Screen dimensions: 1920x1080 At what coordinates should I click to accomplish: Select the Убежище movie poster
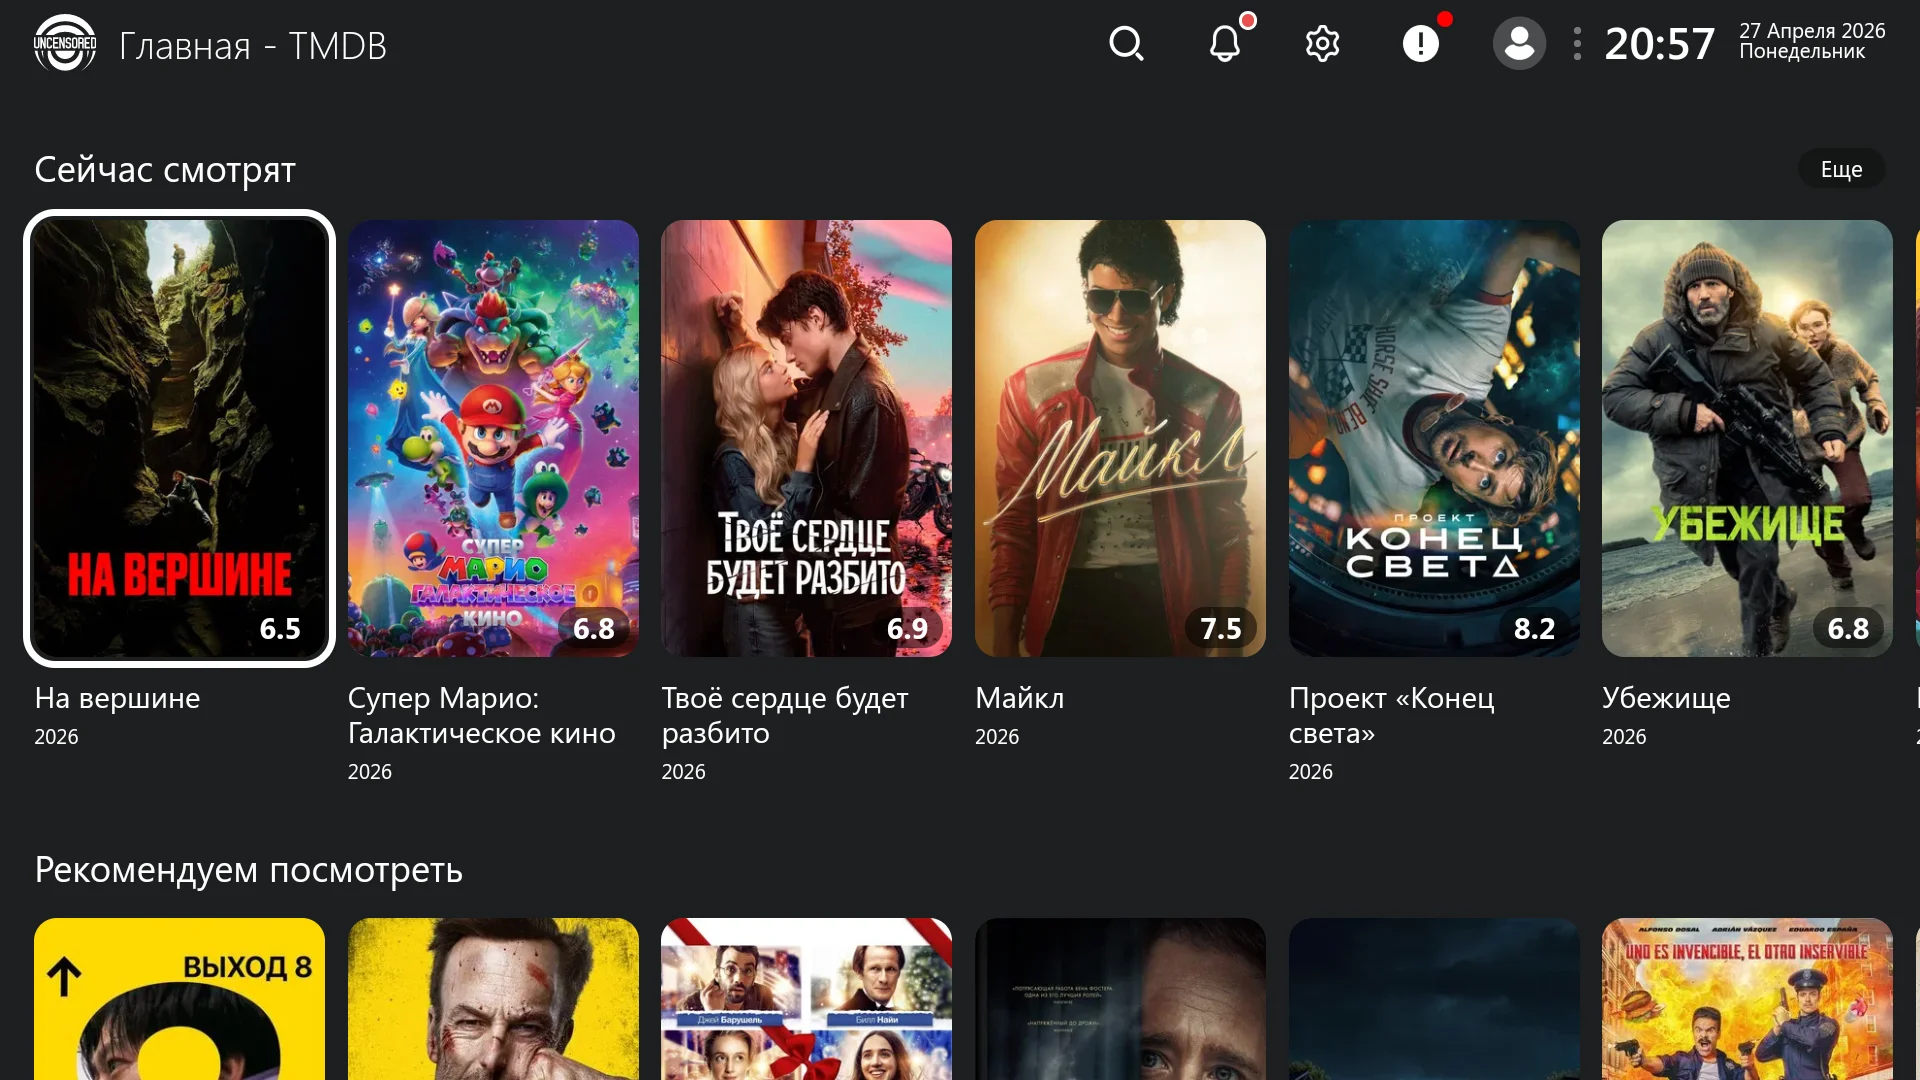tap(1747, 438)
